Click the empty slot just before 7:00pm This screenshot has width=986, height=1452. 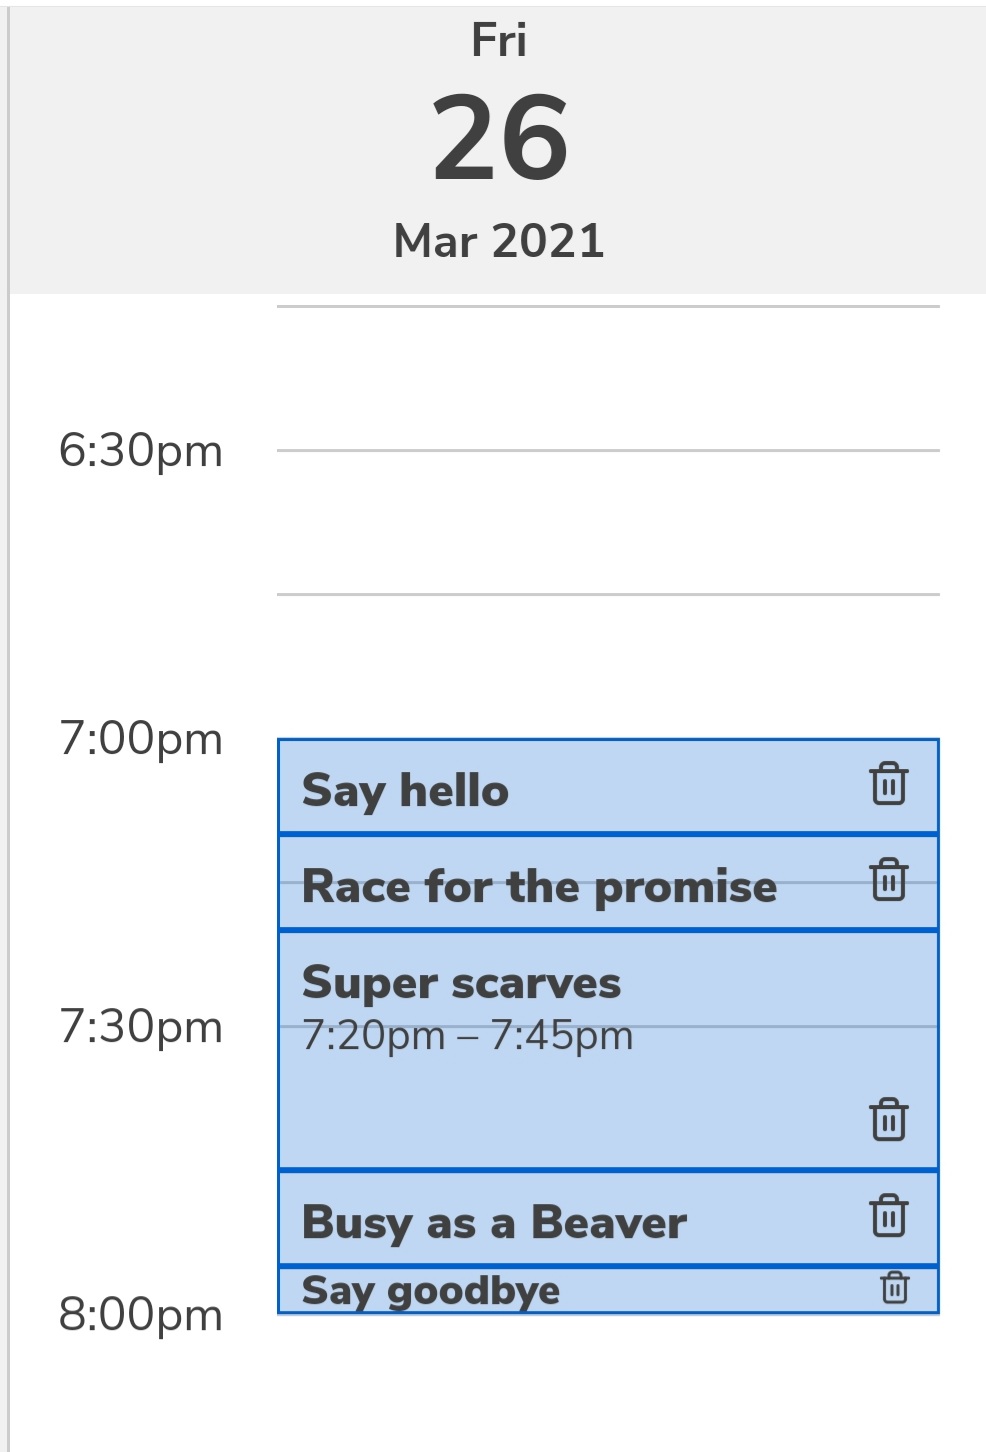click(608, 666)
